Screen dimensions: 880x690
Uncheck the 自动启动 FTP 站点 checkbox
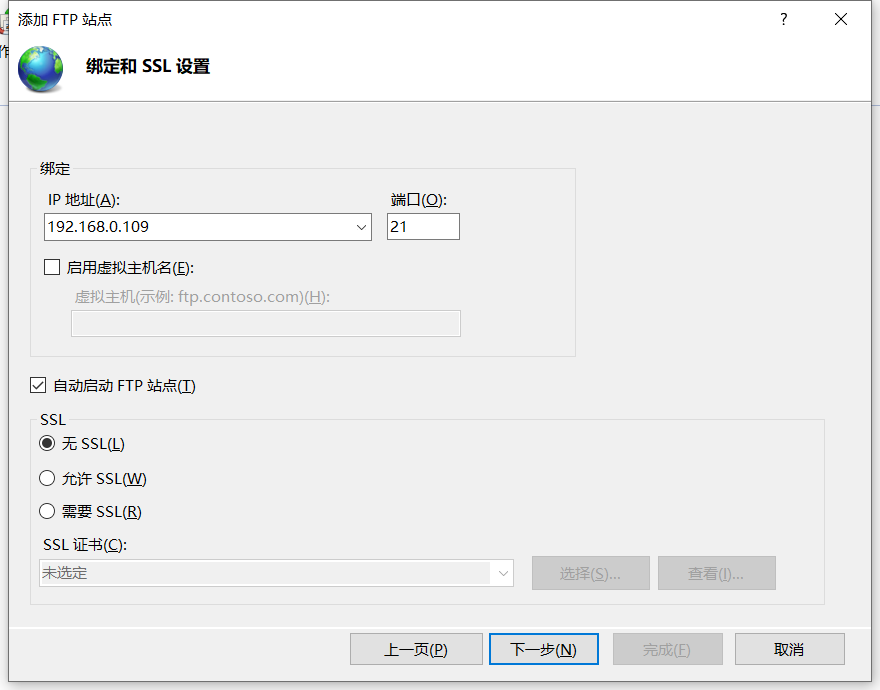(x=38, y=384)
